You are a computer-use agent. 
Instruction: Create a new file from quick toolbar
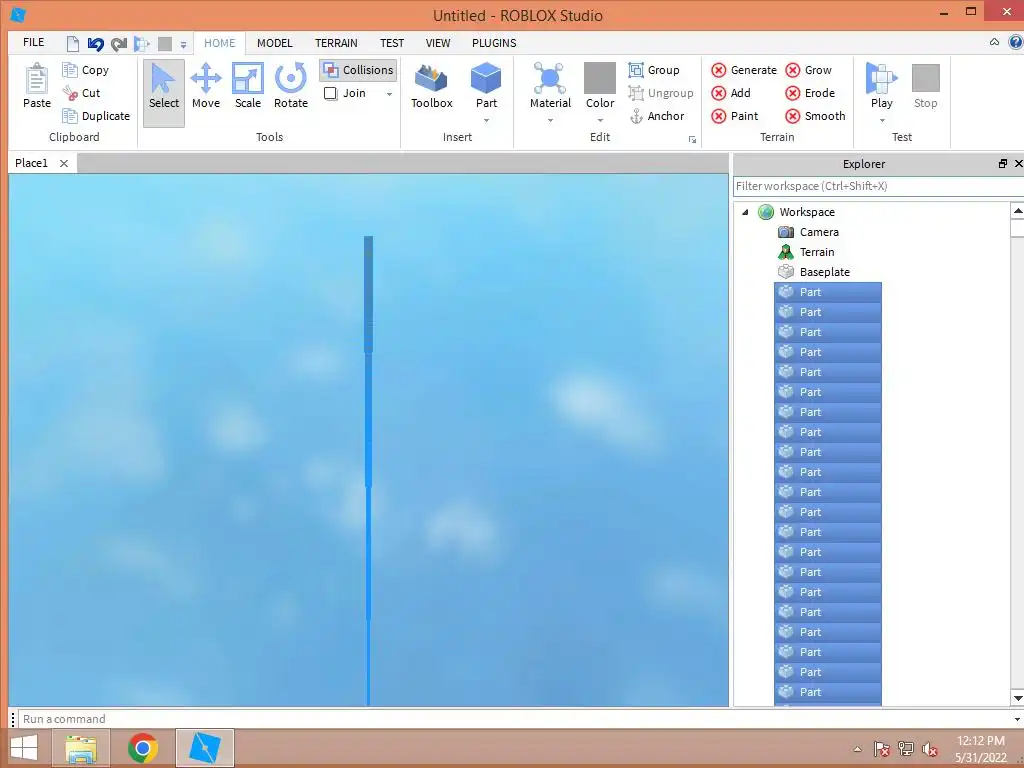point(72,44)
